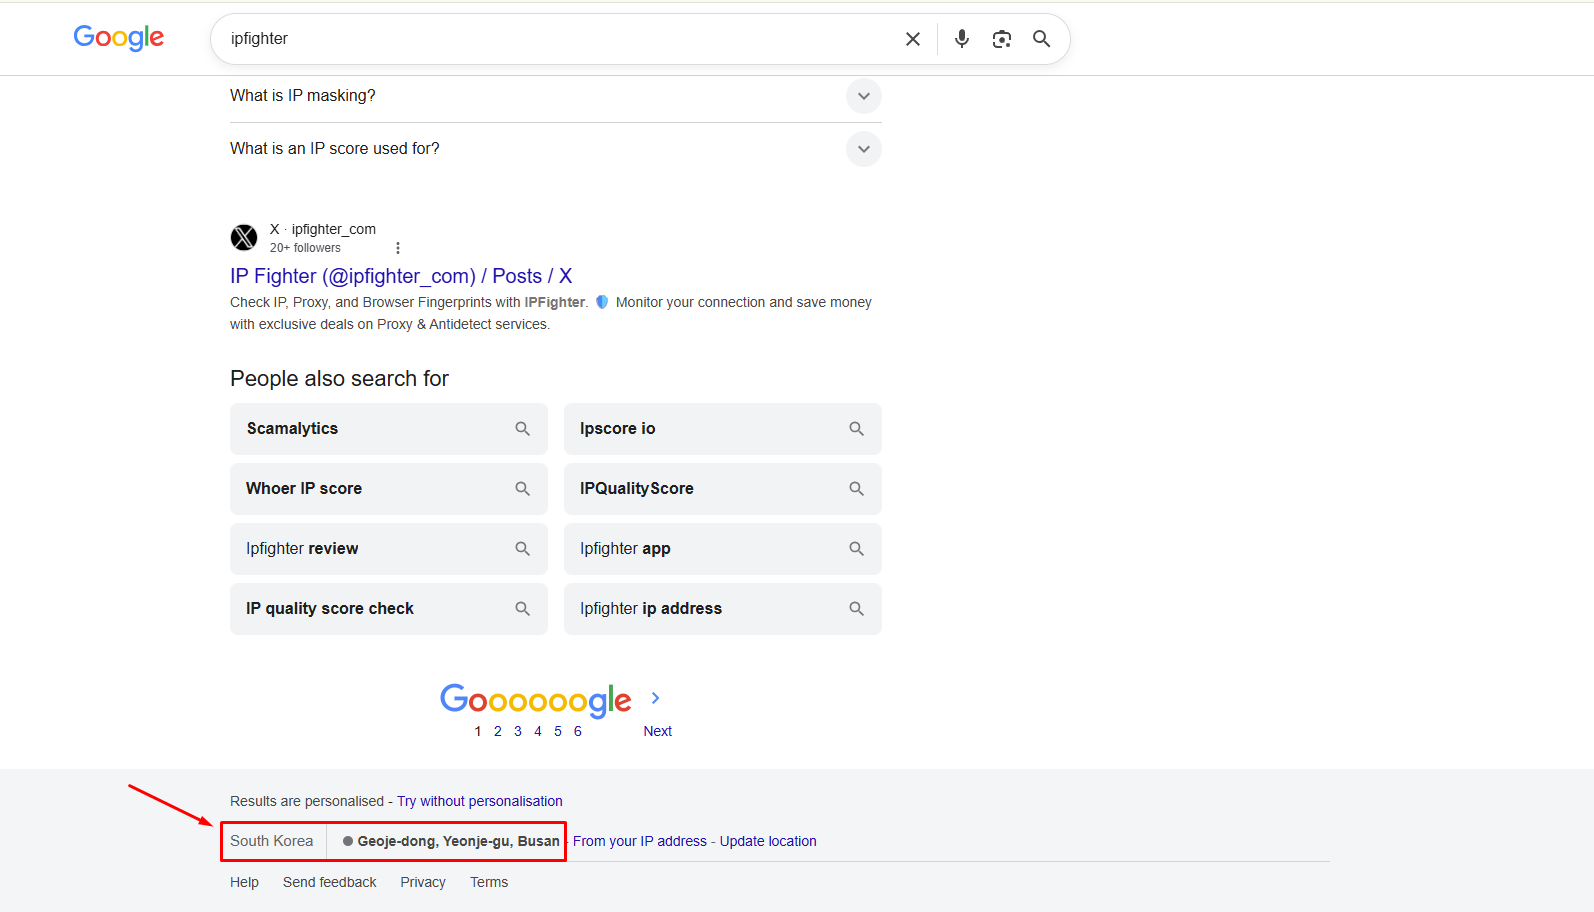Search for Ipscore io

(x=723, y=429)
